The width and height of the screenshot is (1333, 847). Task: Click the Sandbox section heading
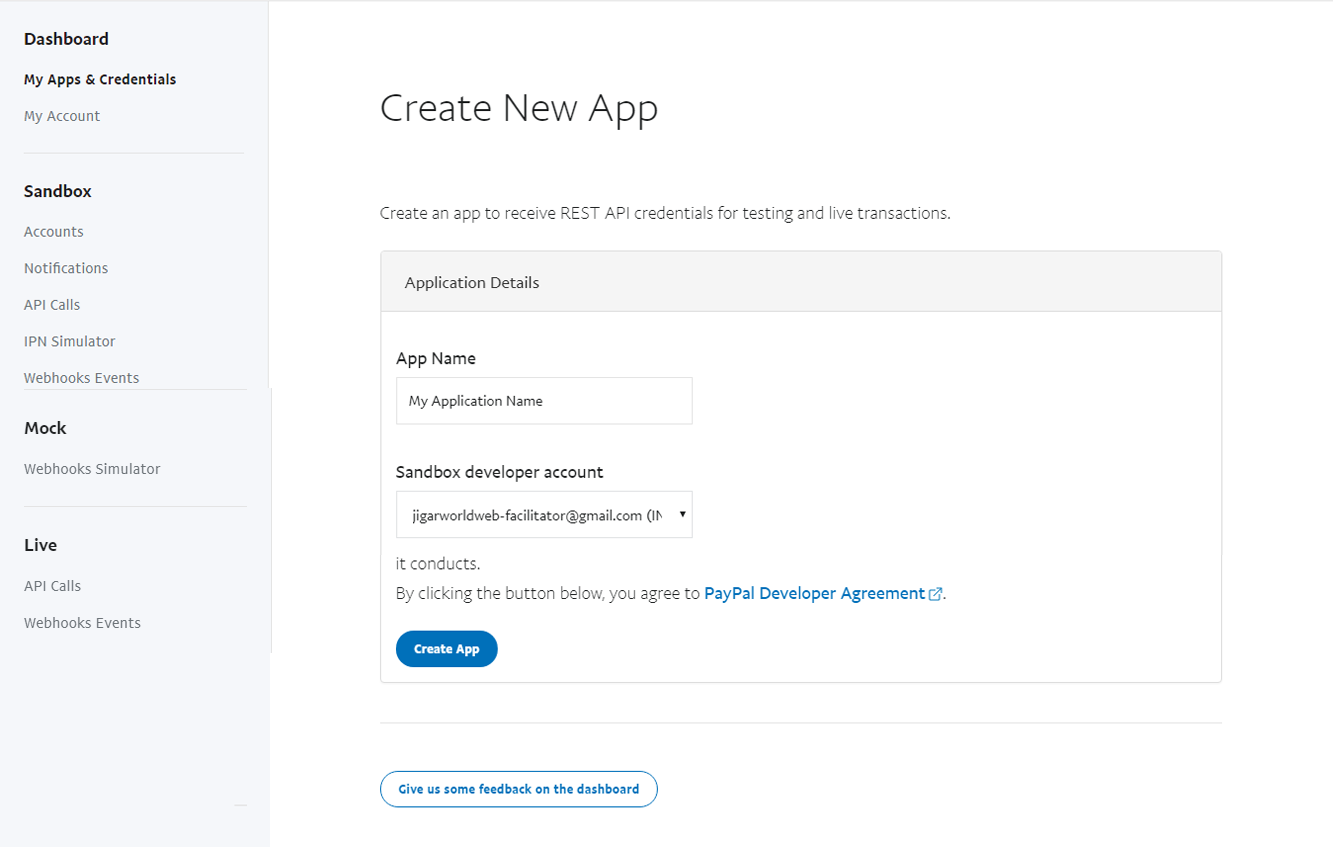[x=58, y=191]
